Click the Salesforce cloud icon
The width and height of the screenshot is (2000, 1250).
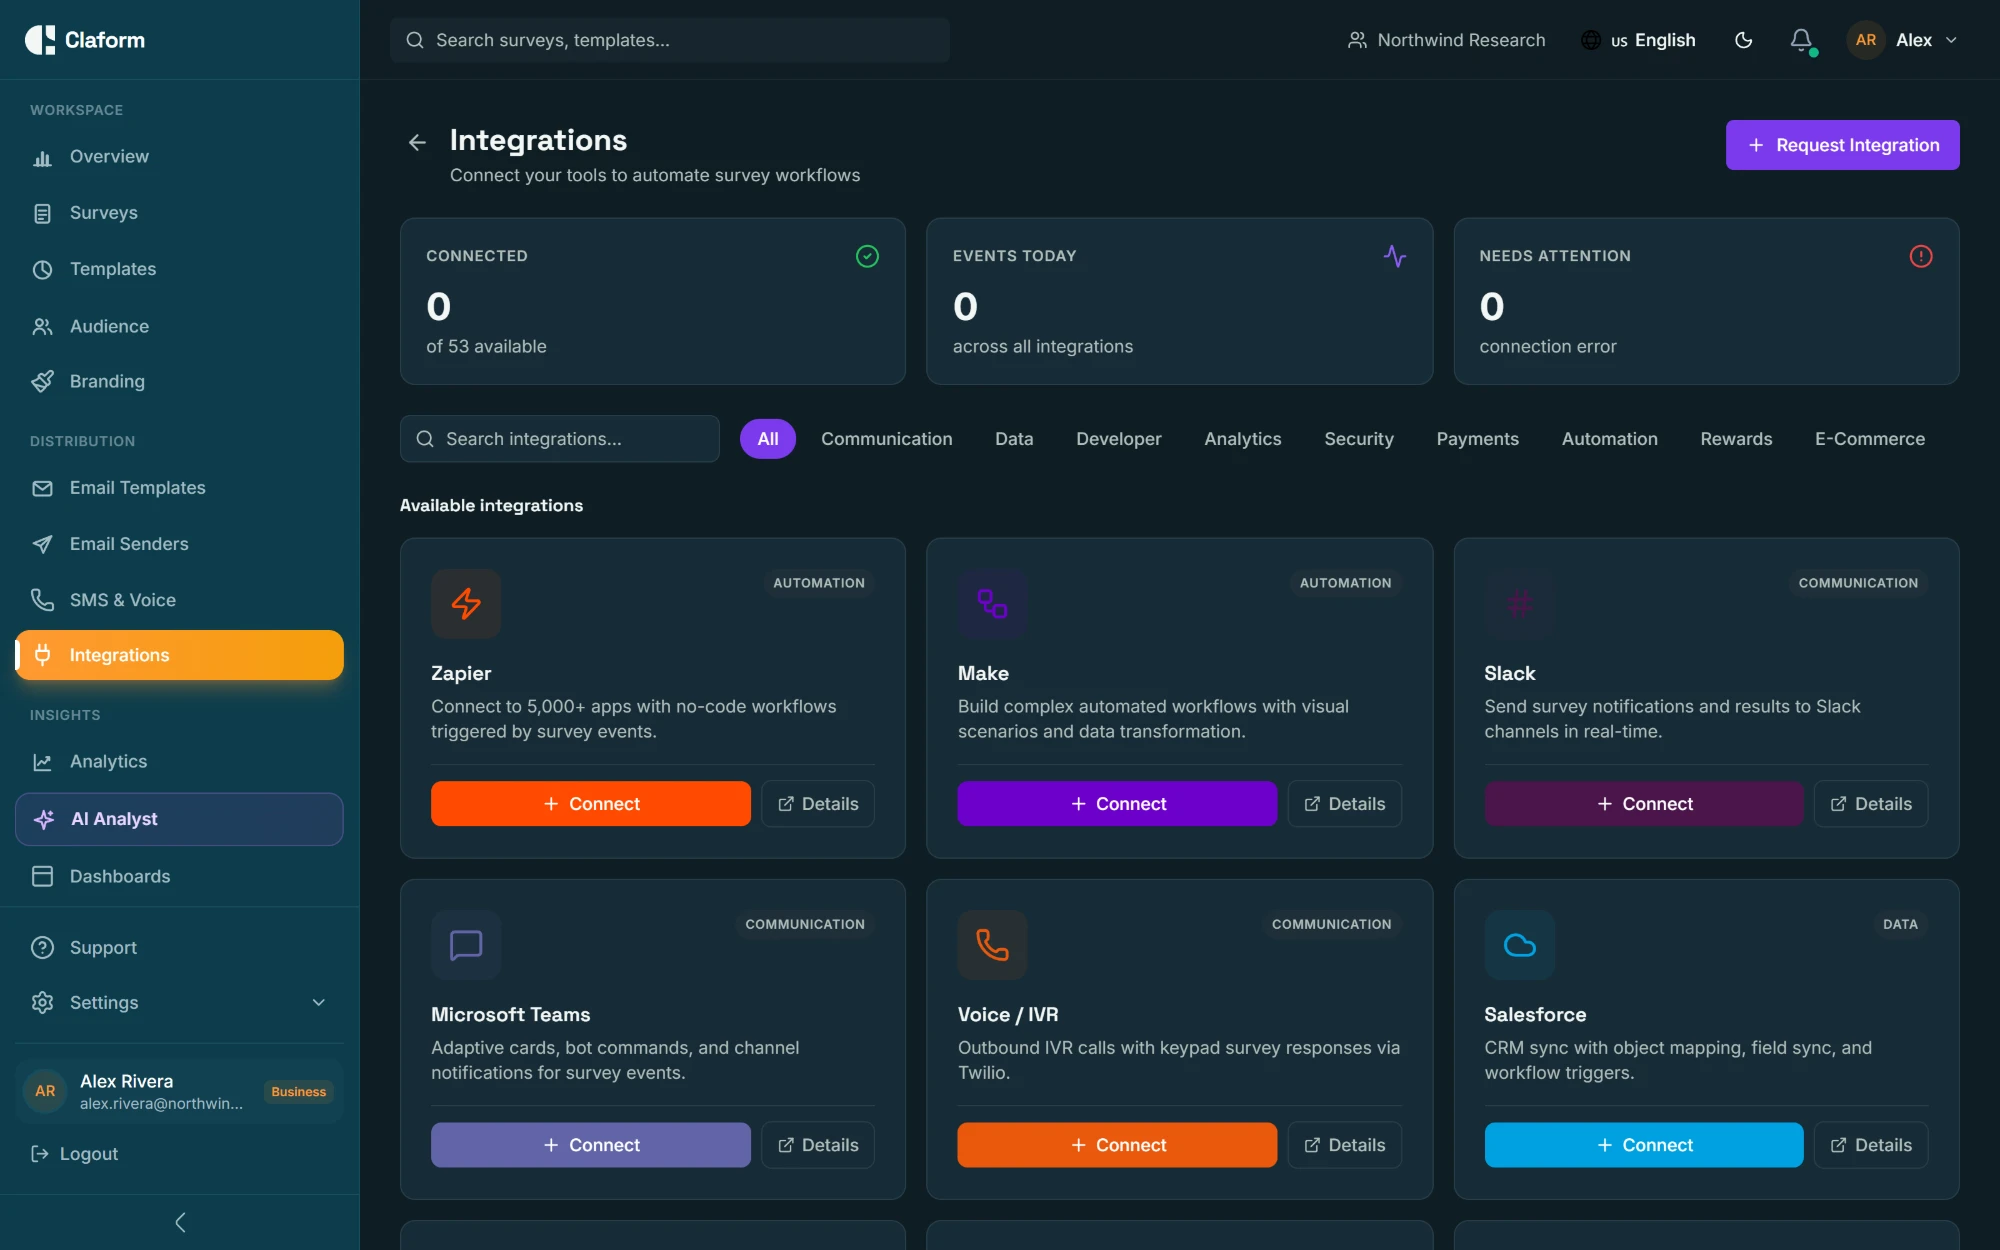point(1519,945)
